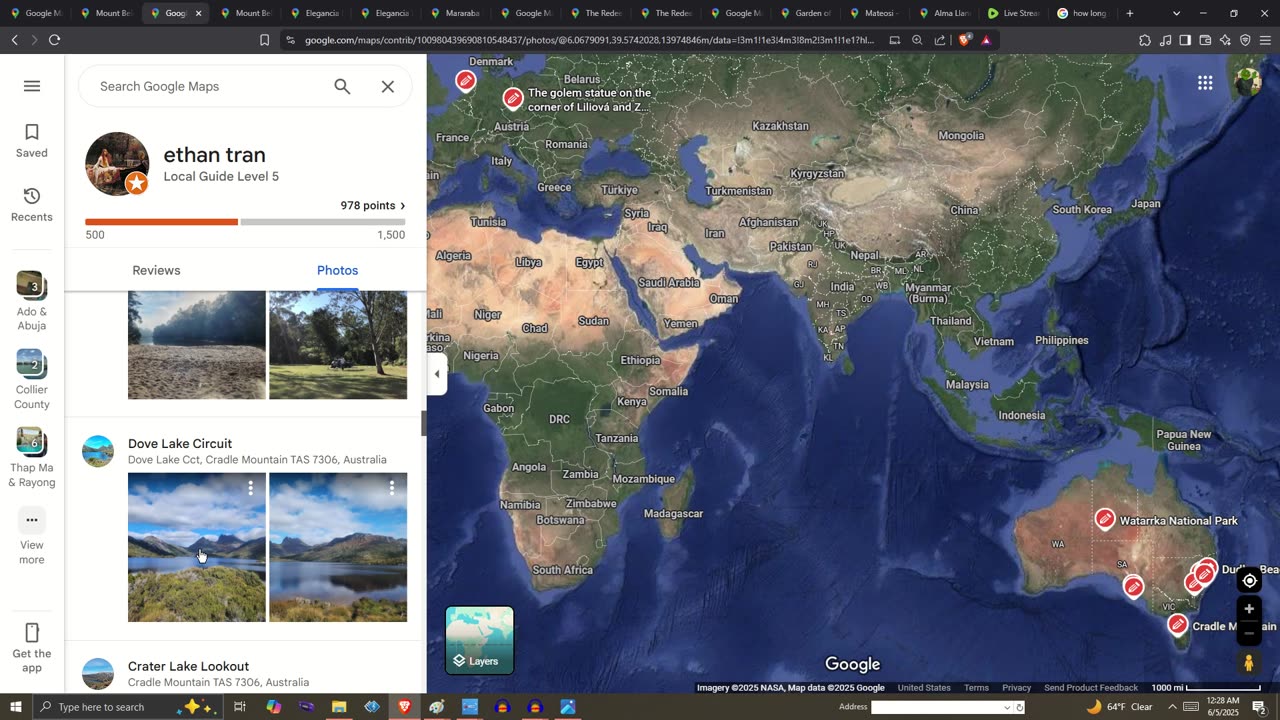The image size is (1280, 720).
Task: Open the Terms link
Action: pos(976,688)
